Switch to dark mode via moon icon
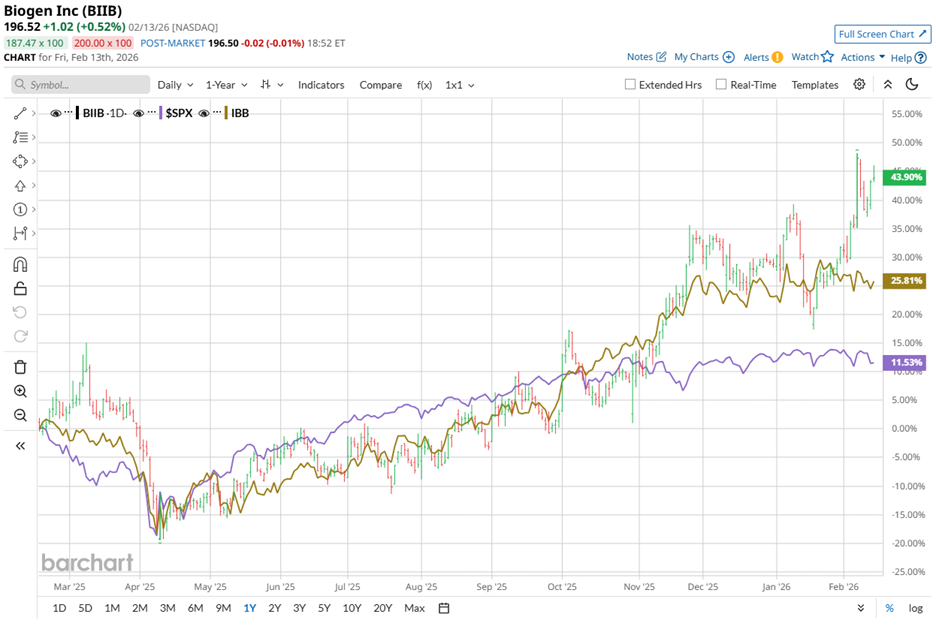Image resolution: width=936 pixels, height=629 pixels. click(x=911, y=85)
